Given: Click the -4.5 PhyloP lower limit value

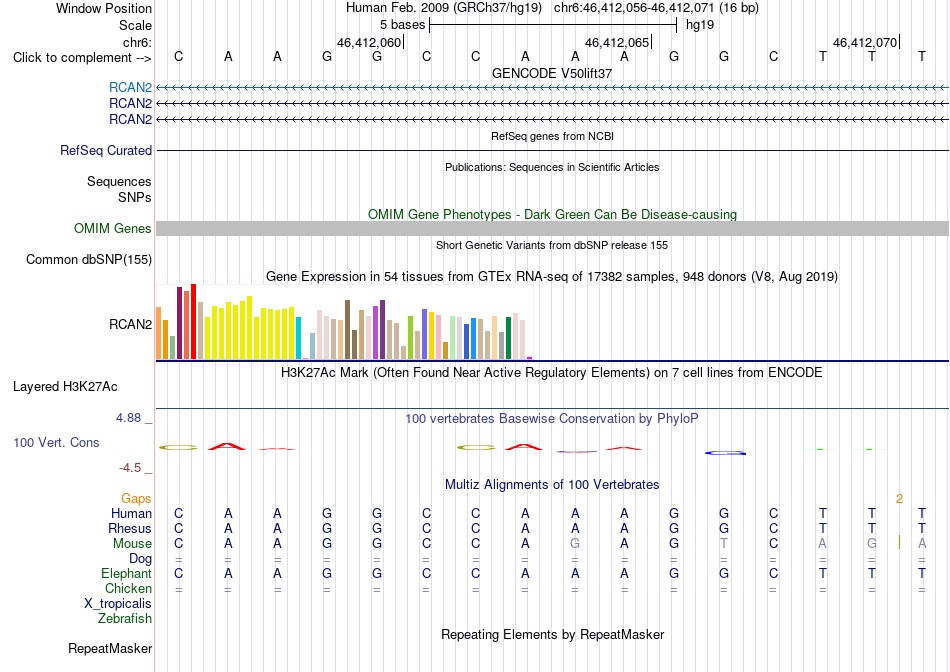Looking at the screenshot, I should click(130, 468).
